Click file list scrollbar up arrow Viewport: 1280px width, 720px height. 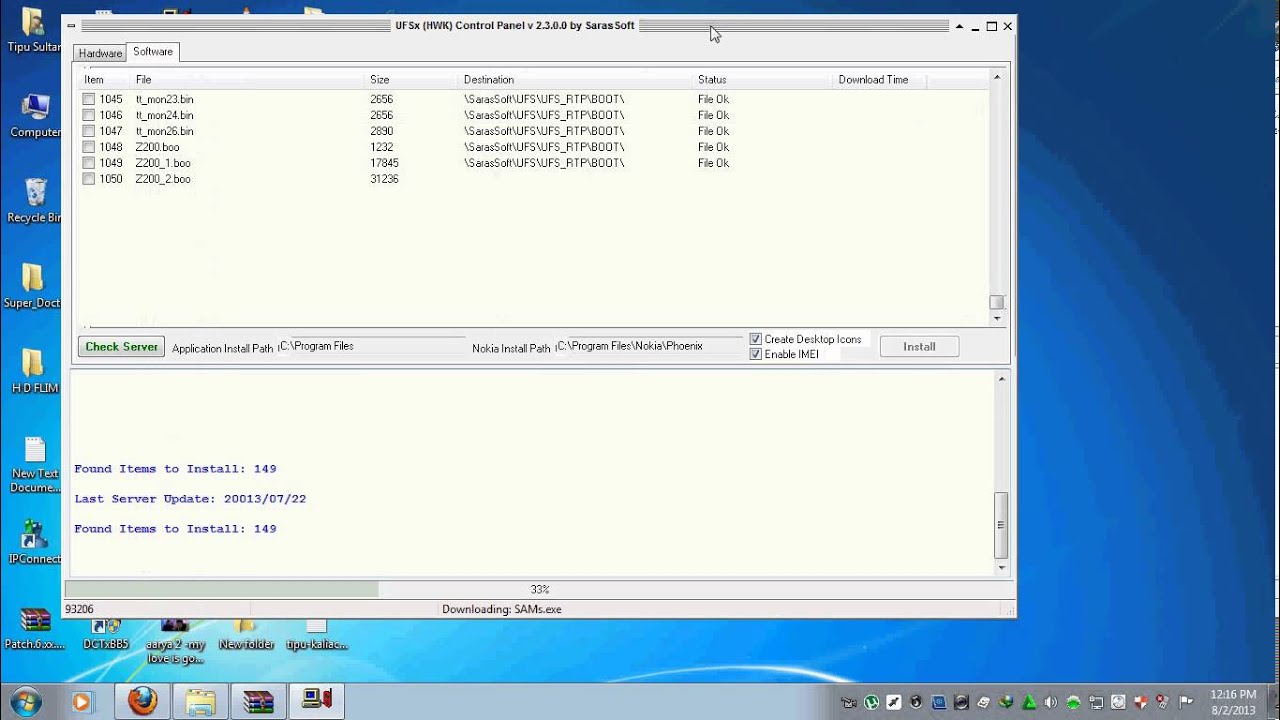coord(997,77)
